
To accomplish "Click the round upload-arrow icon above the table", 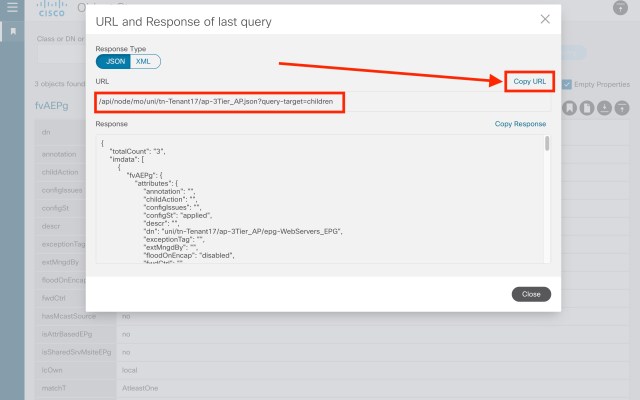I will coord(622,107).
